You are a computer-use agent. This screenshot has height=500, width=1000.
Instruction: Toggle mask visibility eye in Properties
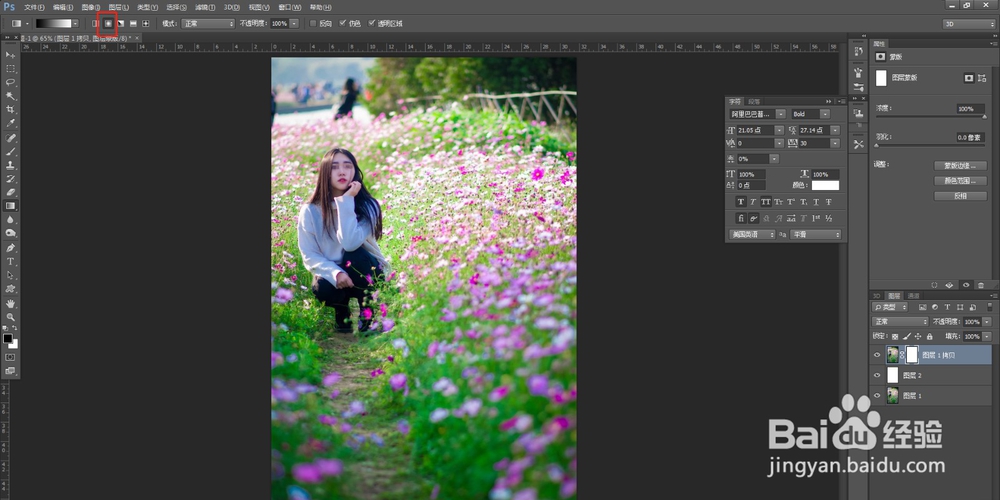tap(966, 285)
